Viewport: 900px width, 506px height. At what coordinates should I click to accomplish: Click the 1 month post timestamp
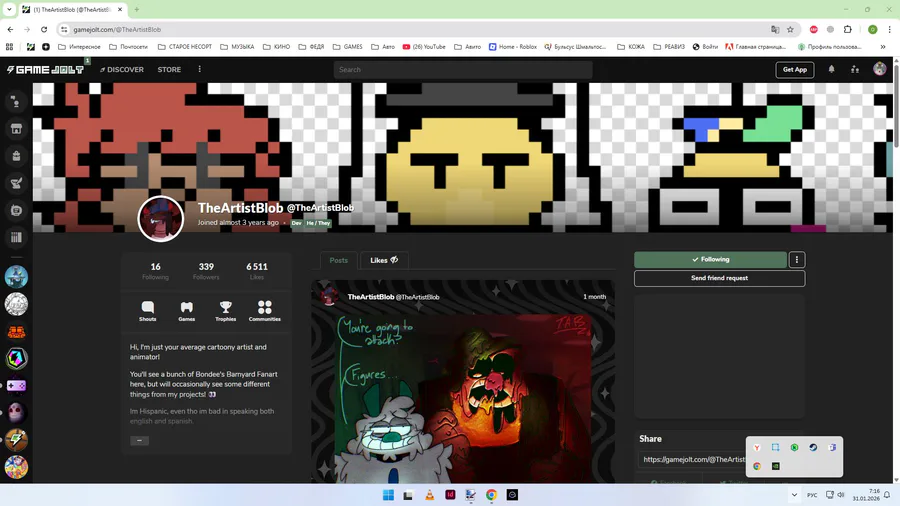click(595, 297)
